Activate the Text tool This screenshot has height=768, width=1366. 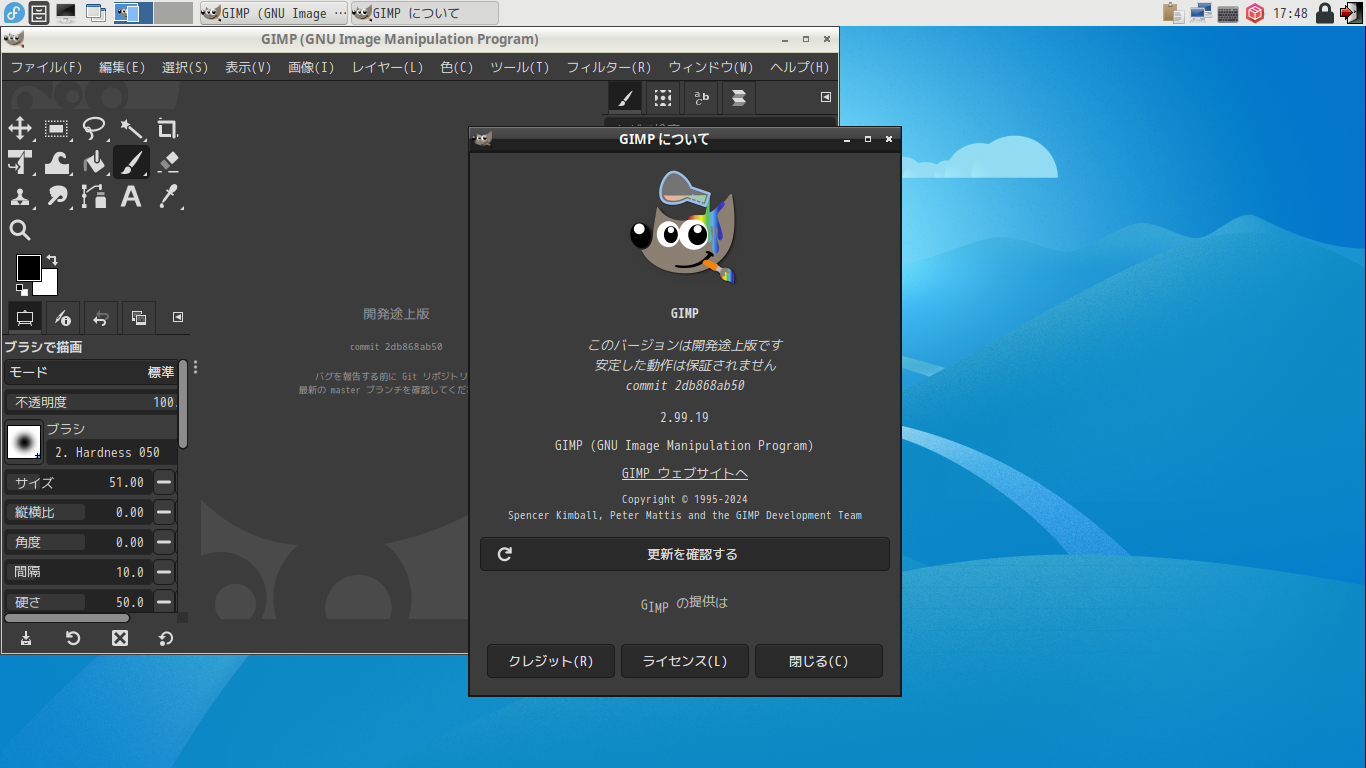click(131, 196)
